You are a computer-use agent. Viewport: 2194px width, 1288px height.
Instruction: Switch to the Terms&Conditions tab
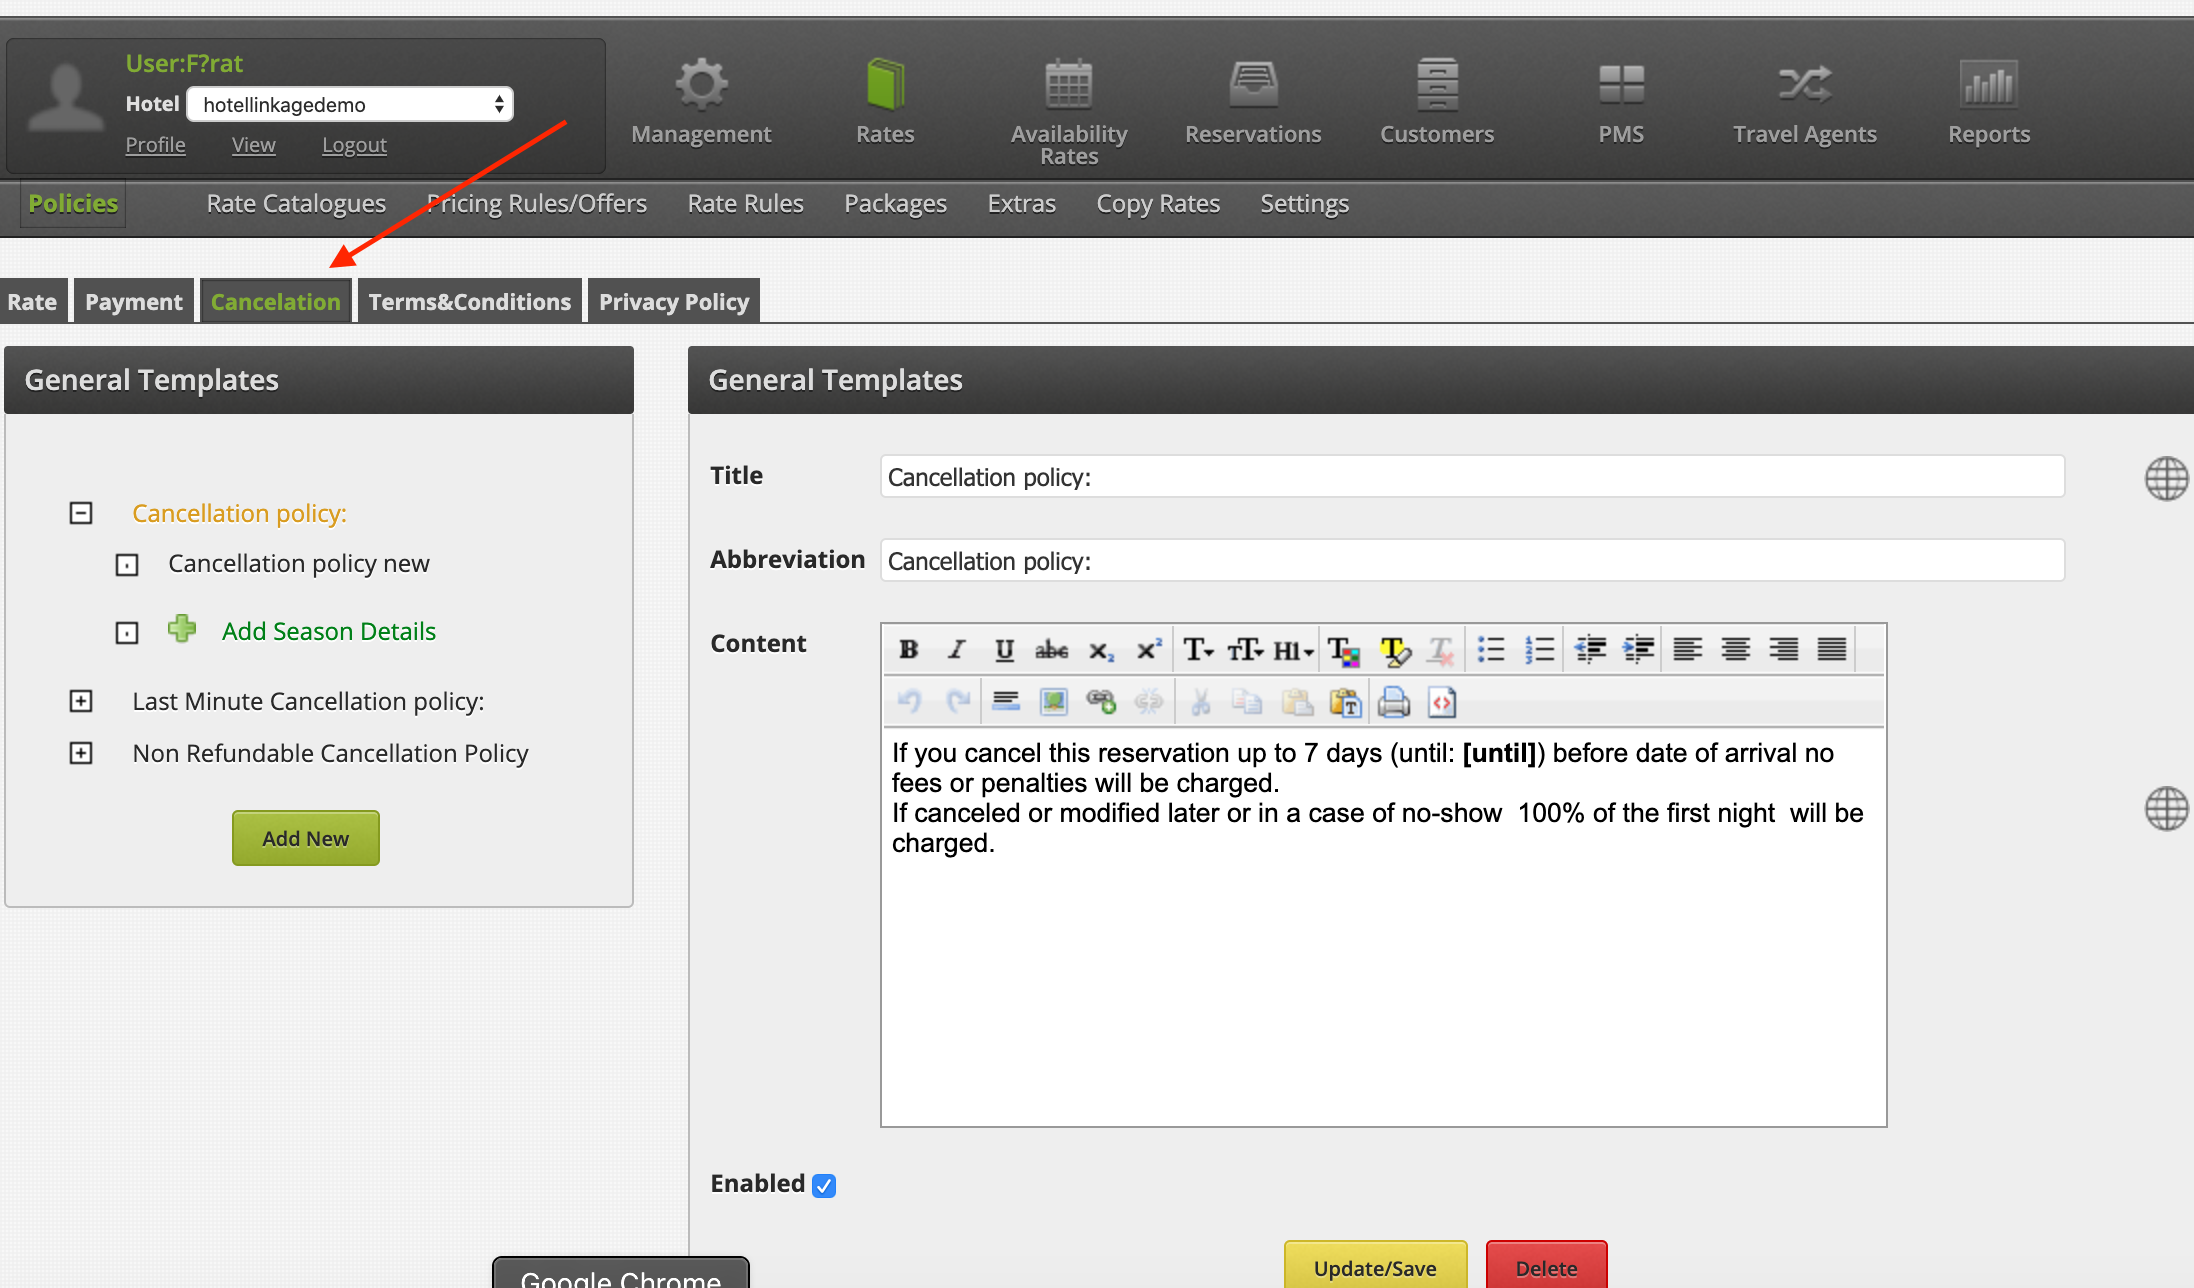point(469,301)
